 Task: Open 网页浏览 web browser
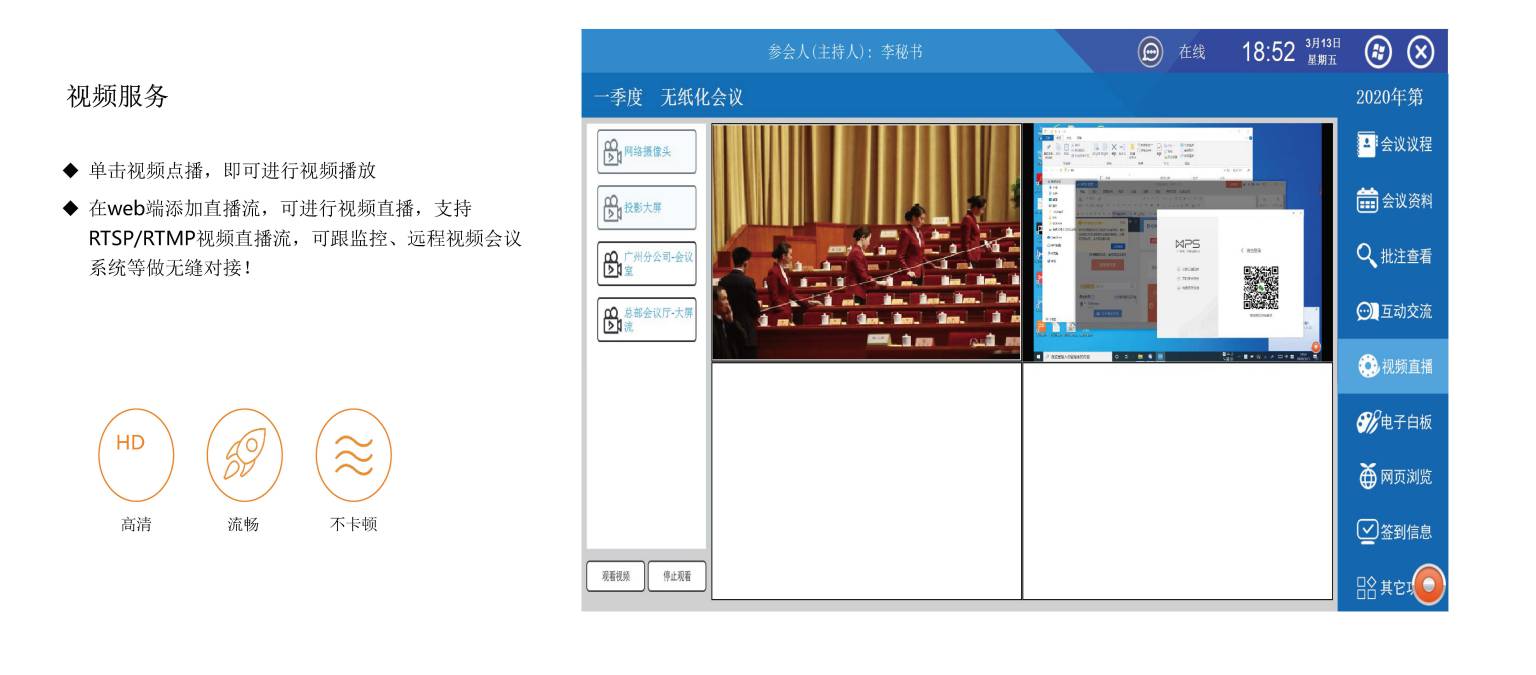click(1394, 476)
